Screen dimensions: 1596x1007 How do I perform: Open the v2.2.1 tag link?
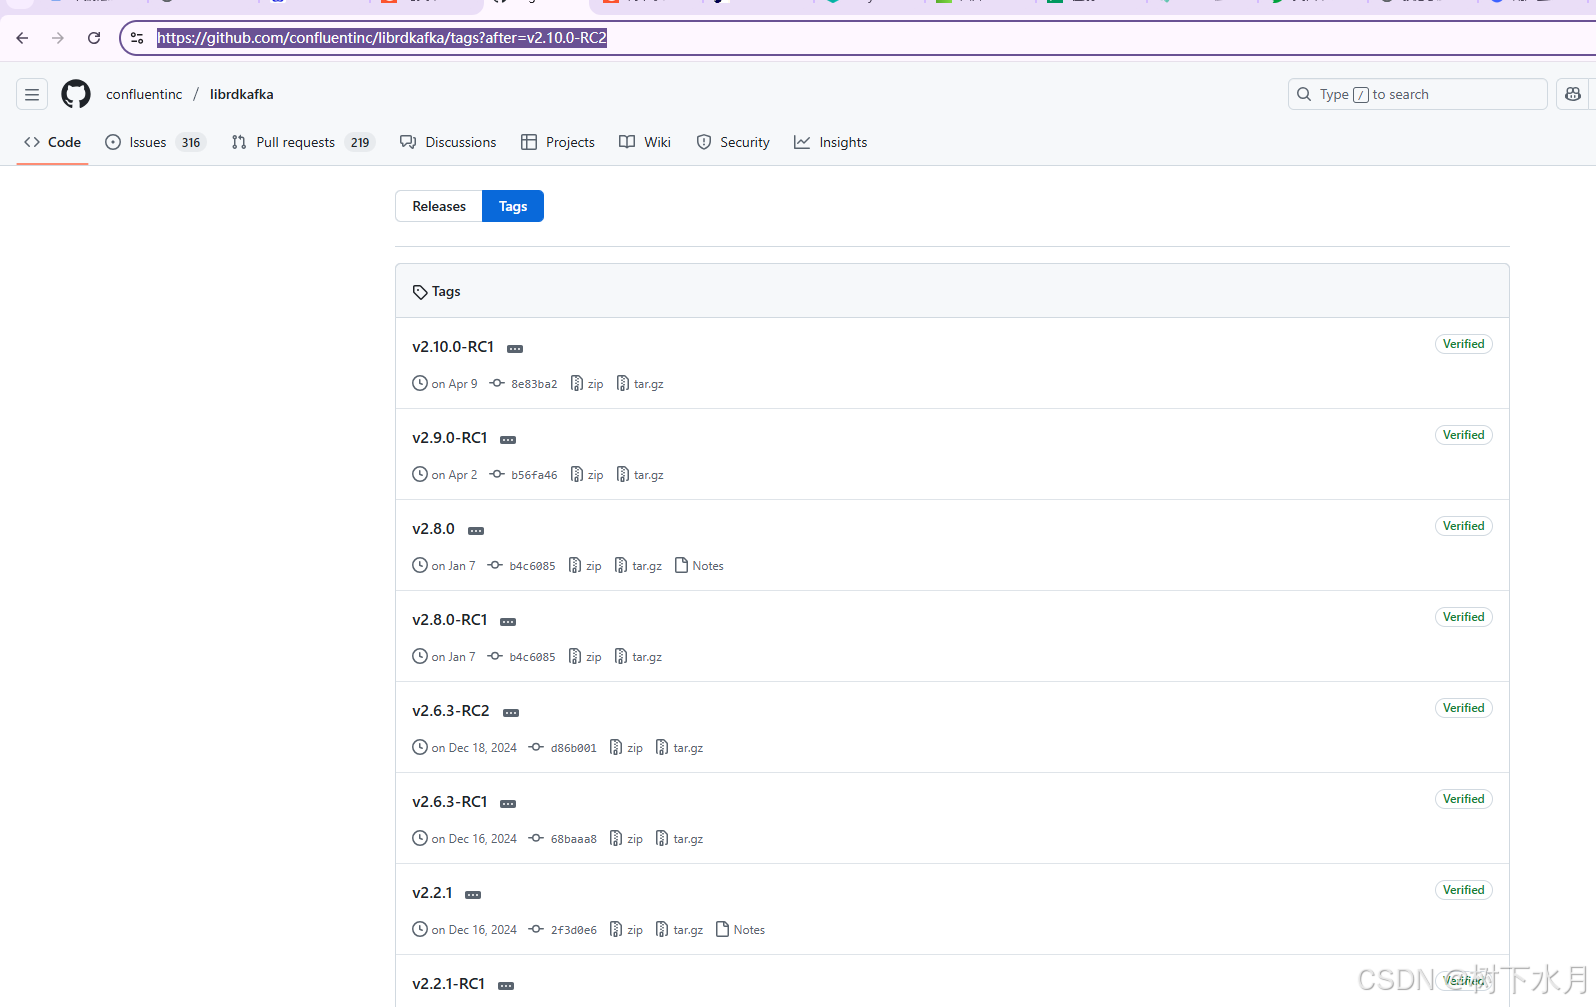[x=432, y=893]
